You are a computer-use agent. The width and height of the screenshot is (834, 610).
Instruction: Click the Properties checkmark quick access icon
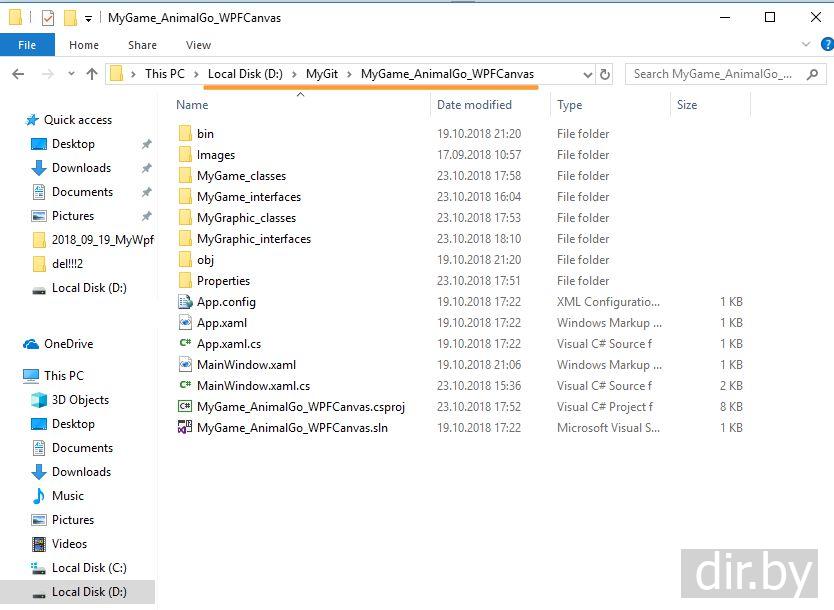coord(48,18)
